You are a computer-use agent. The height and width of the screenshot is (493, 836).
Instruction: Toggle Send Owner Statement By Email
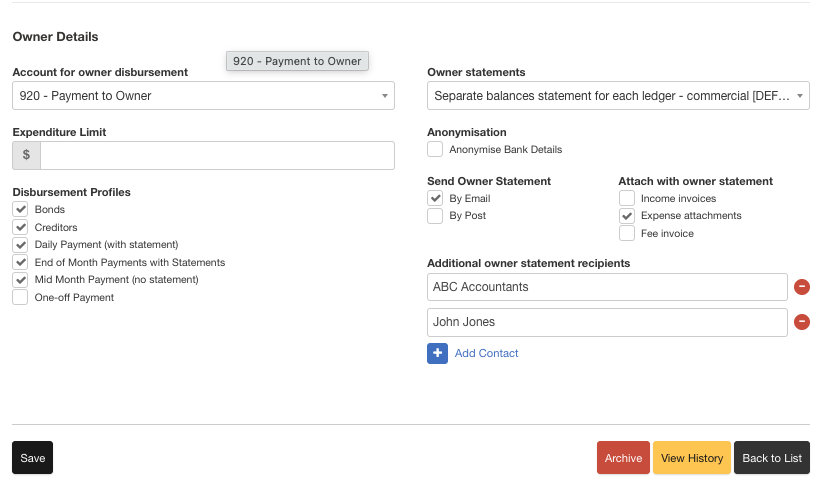435,198
